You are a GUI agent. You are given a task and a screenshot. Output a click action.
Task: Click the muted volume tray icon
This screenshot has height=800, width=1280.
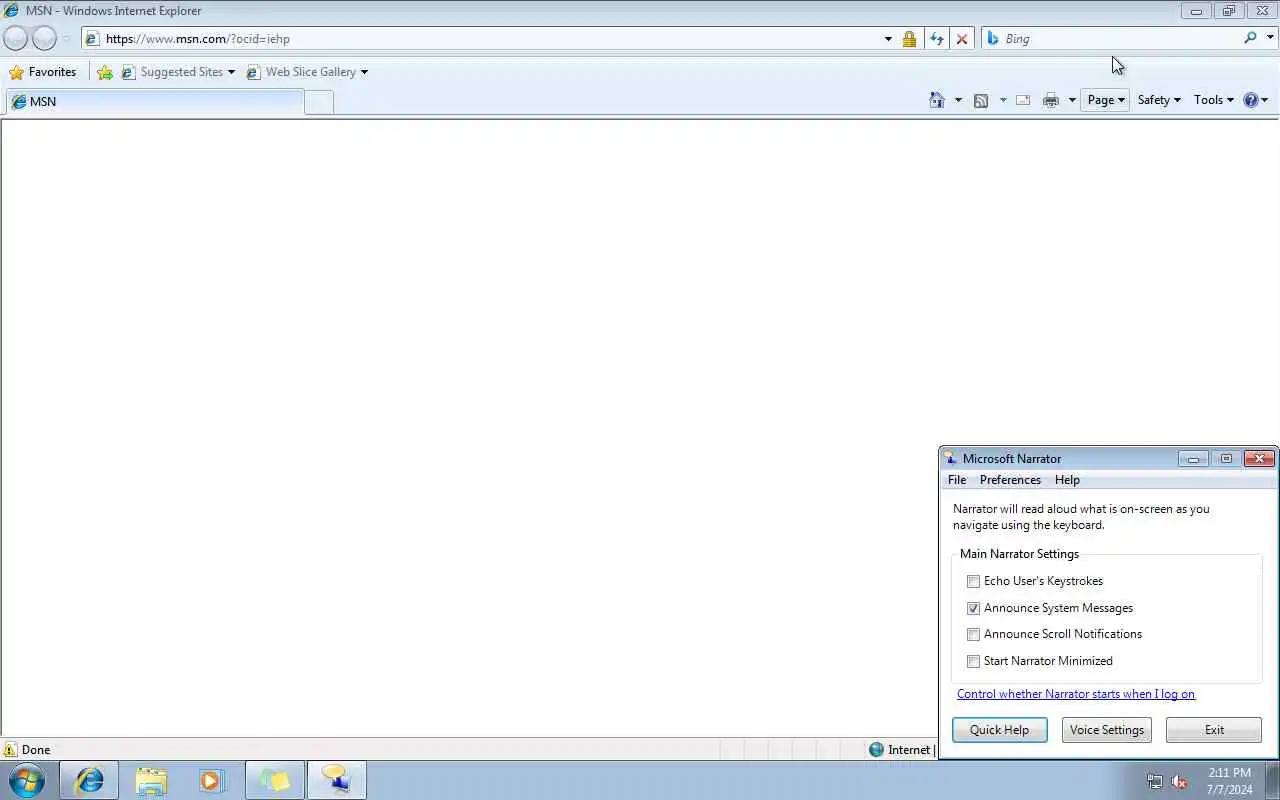point(1180,782)
